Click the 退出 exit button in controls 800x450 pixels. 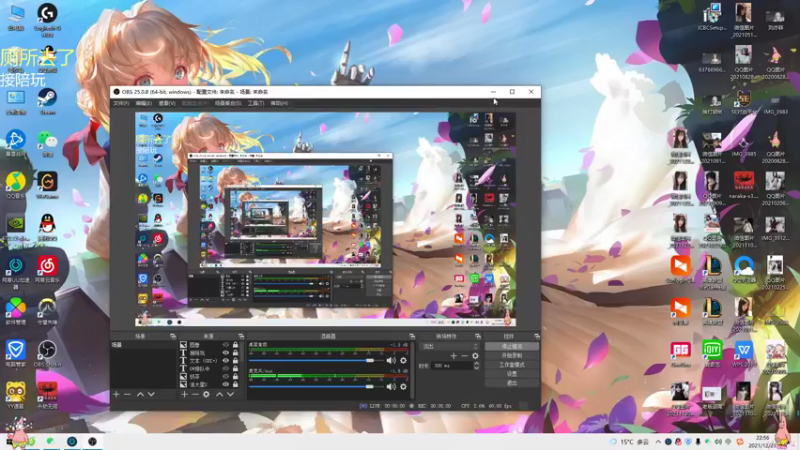pyautogui.click(x=511, y=383)
